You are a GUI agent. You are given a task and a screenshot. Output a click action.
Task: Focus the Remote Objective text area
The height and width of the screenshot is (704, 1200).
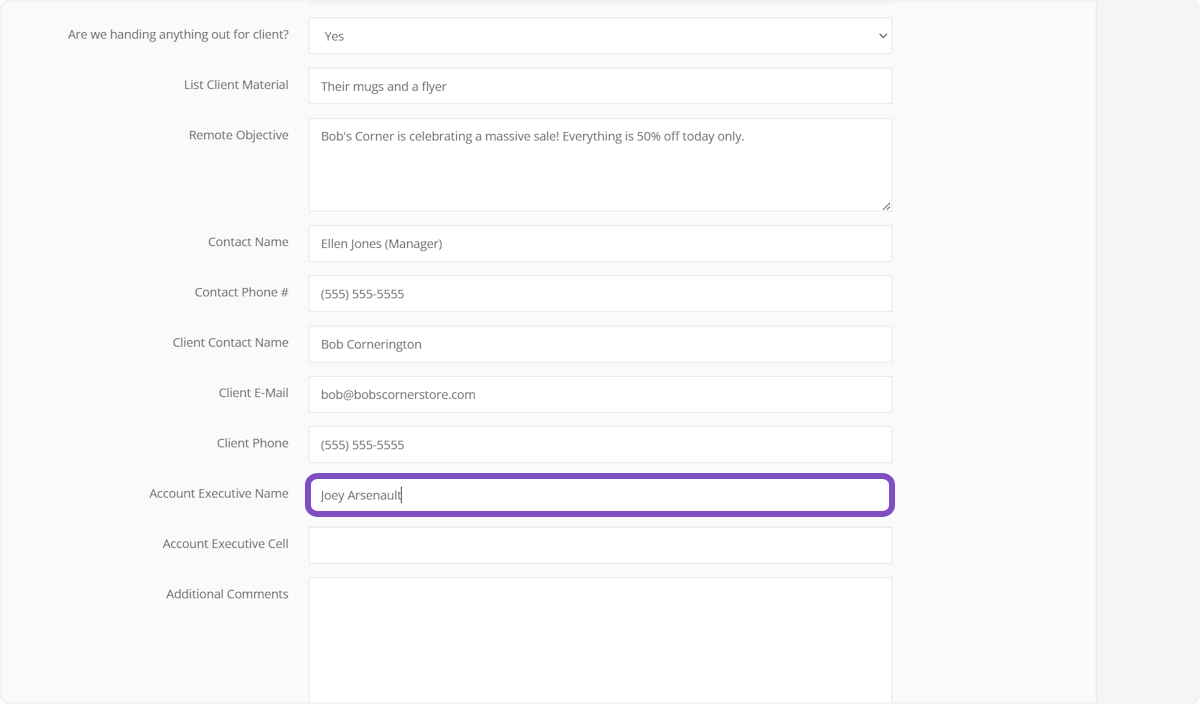599,165
